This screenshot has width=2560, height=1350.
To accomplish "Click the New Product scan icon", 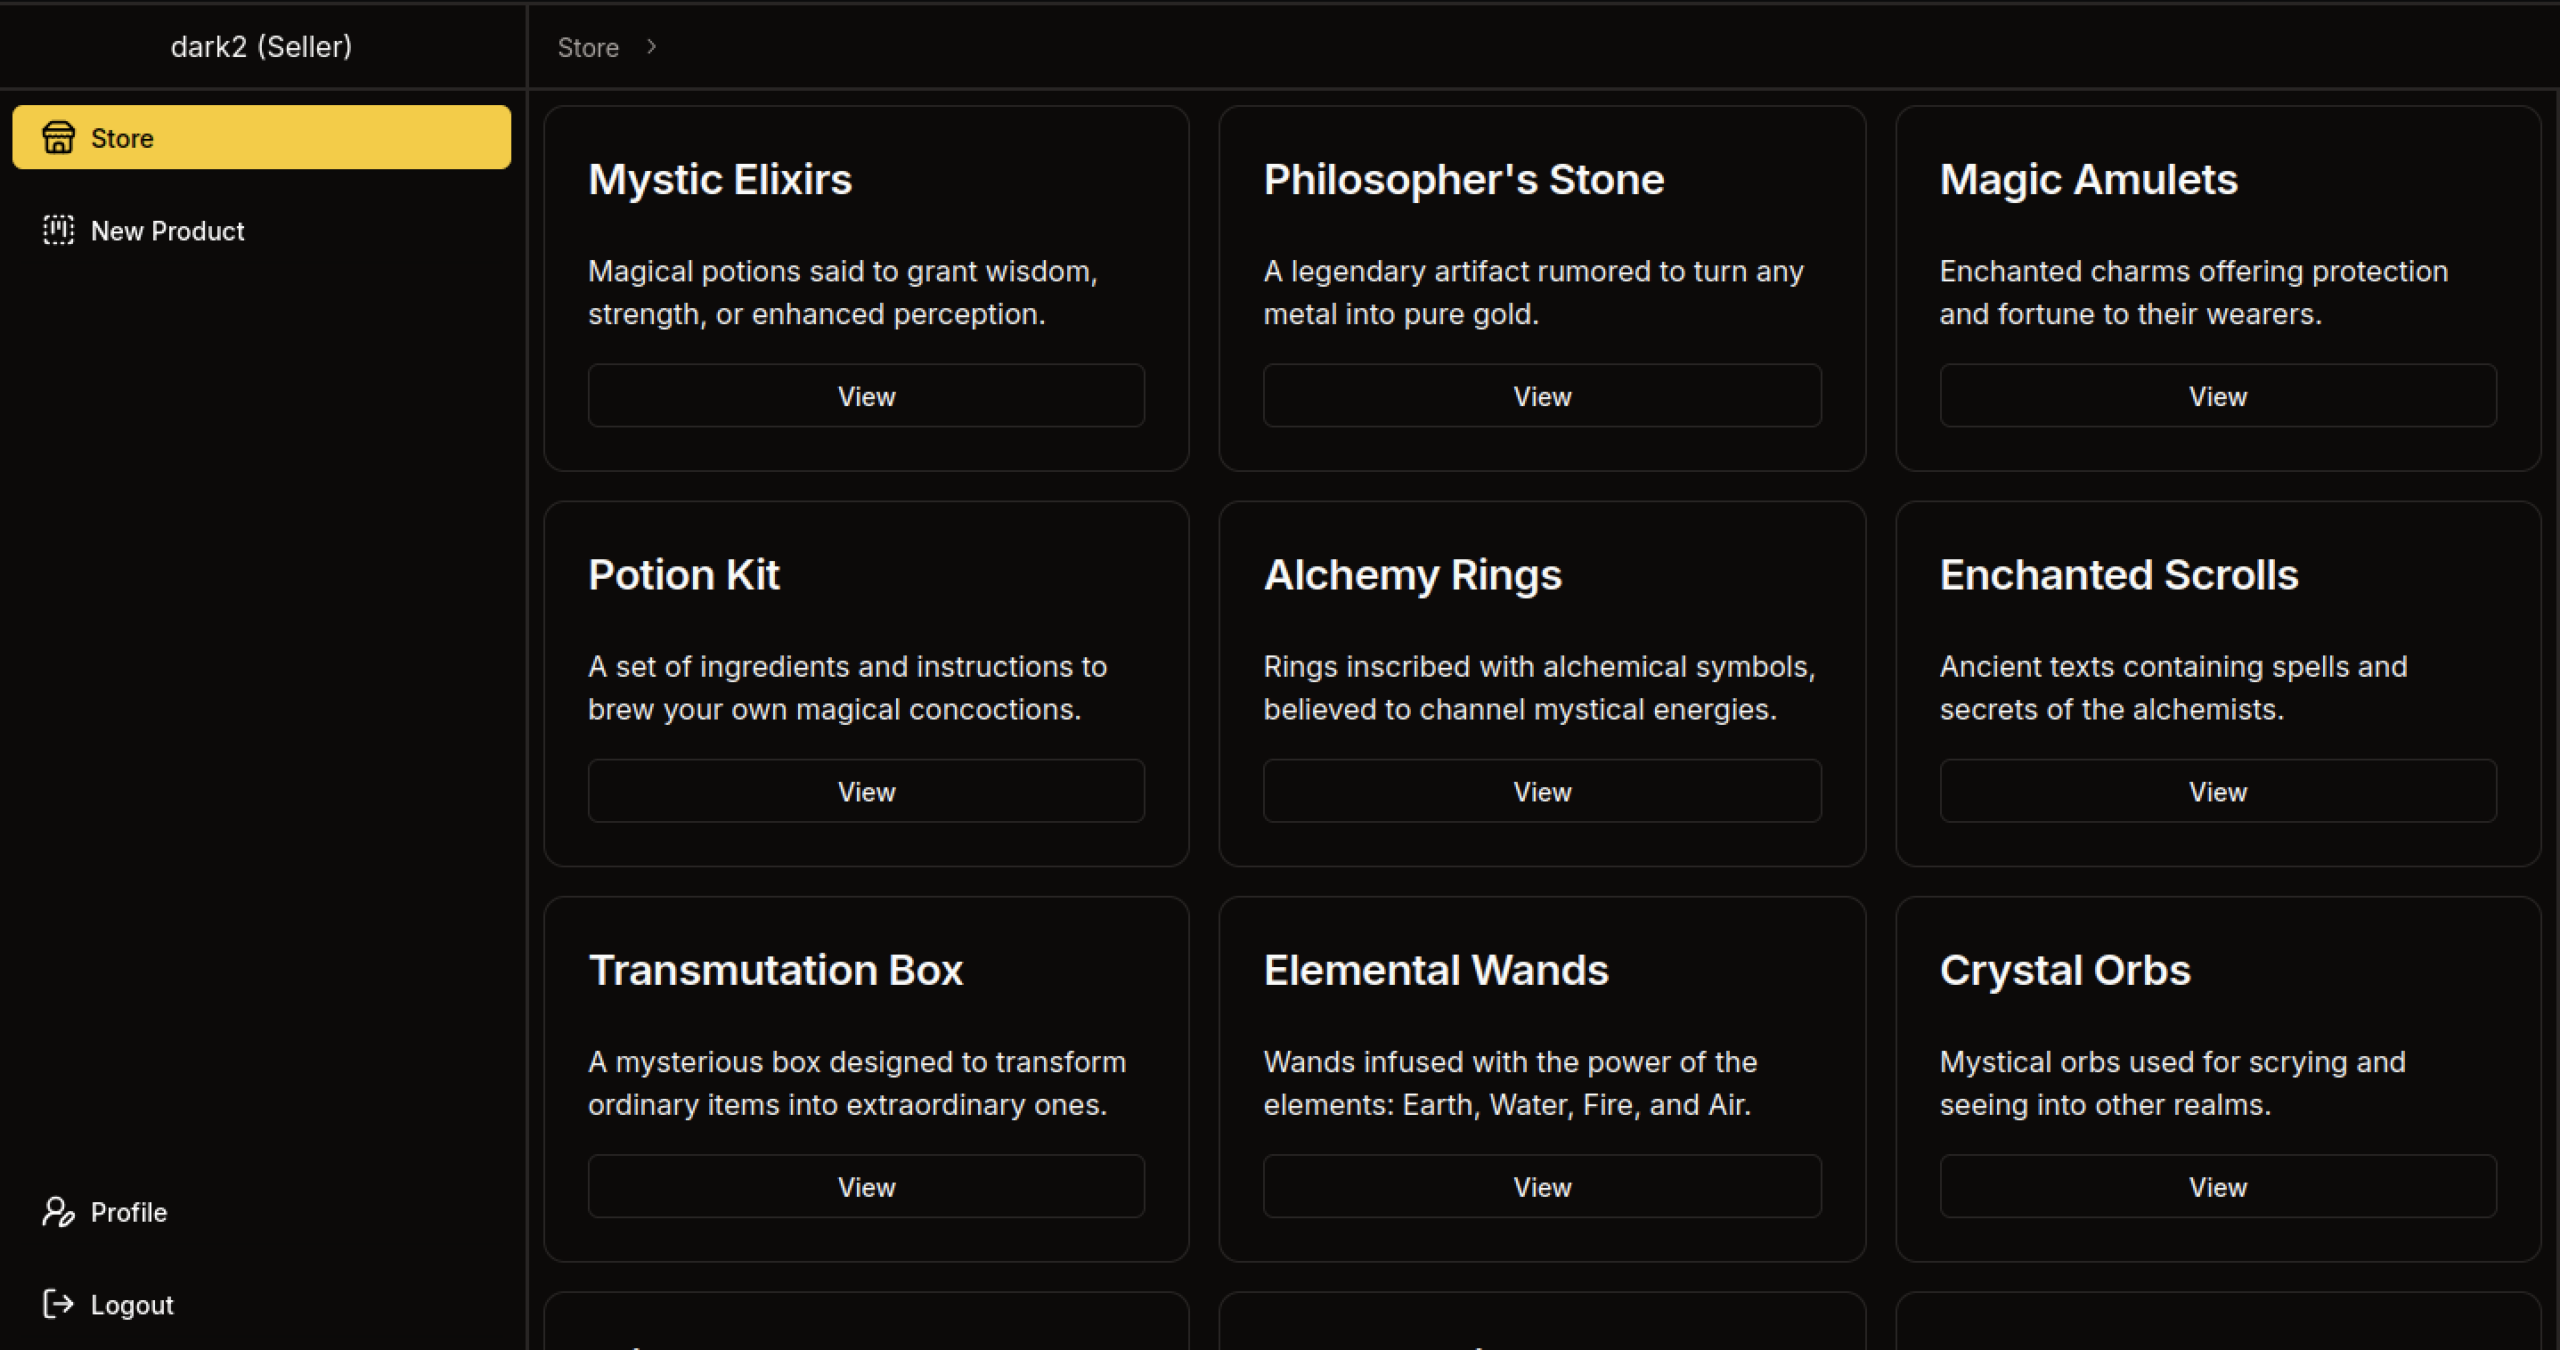I will click(x=58, y=230).
